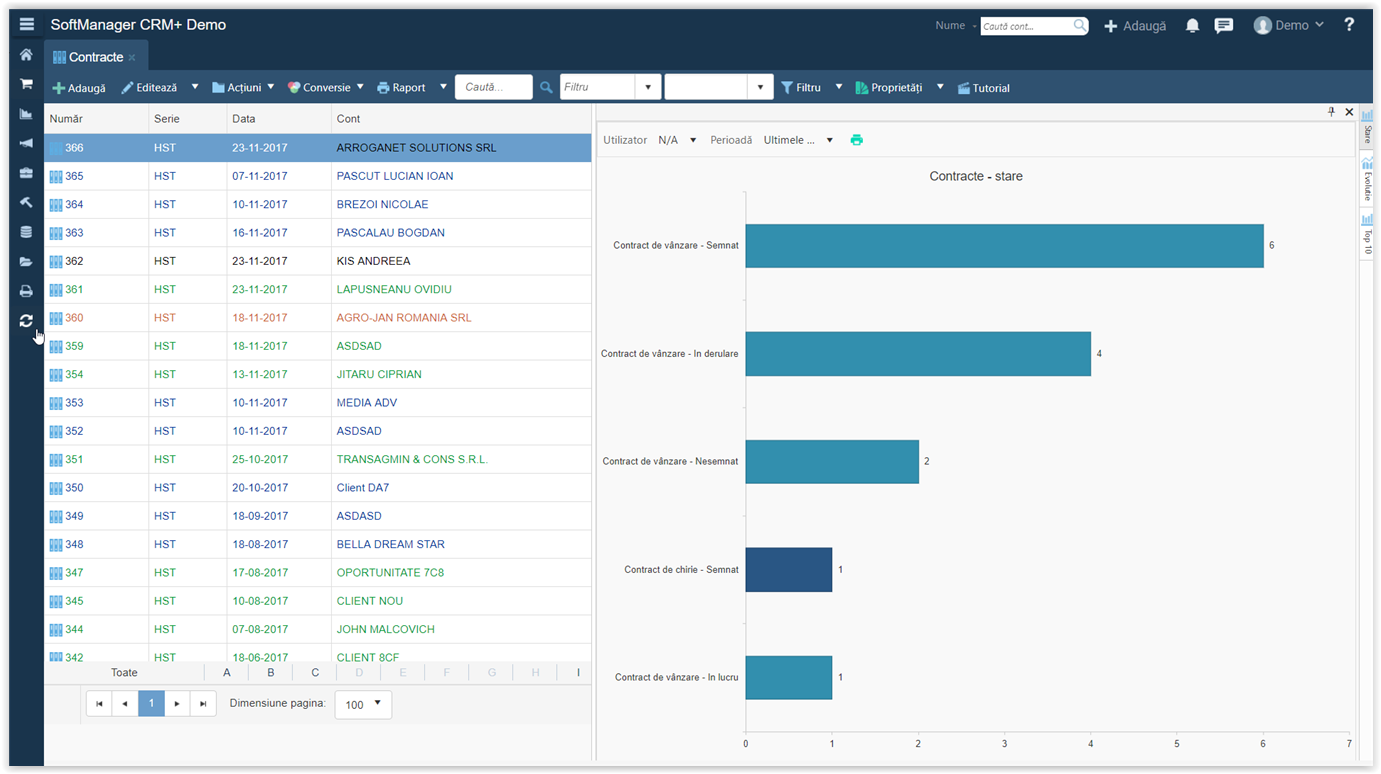Open the page size 100 dropdown
Image resolution: width=1381 pixels, height=774 pixels.
click(x=363, y=704)
